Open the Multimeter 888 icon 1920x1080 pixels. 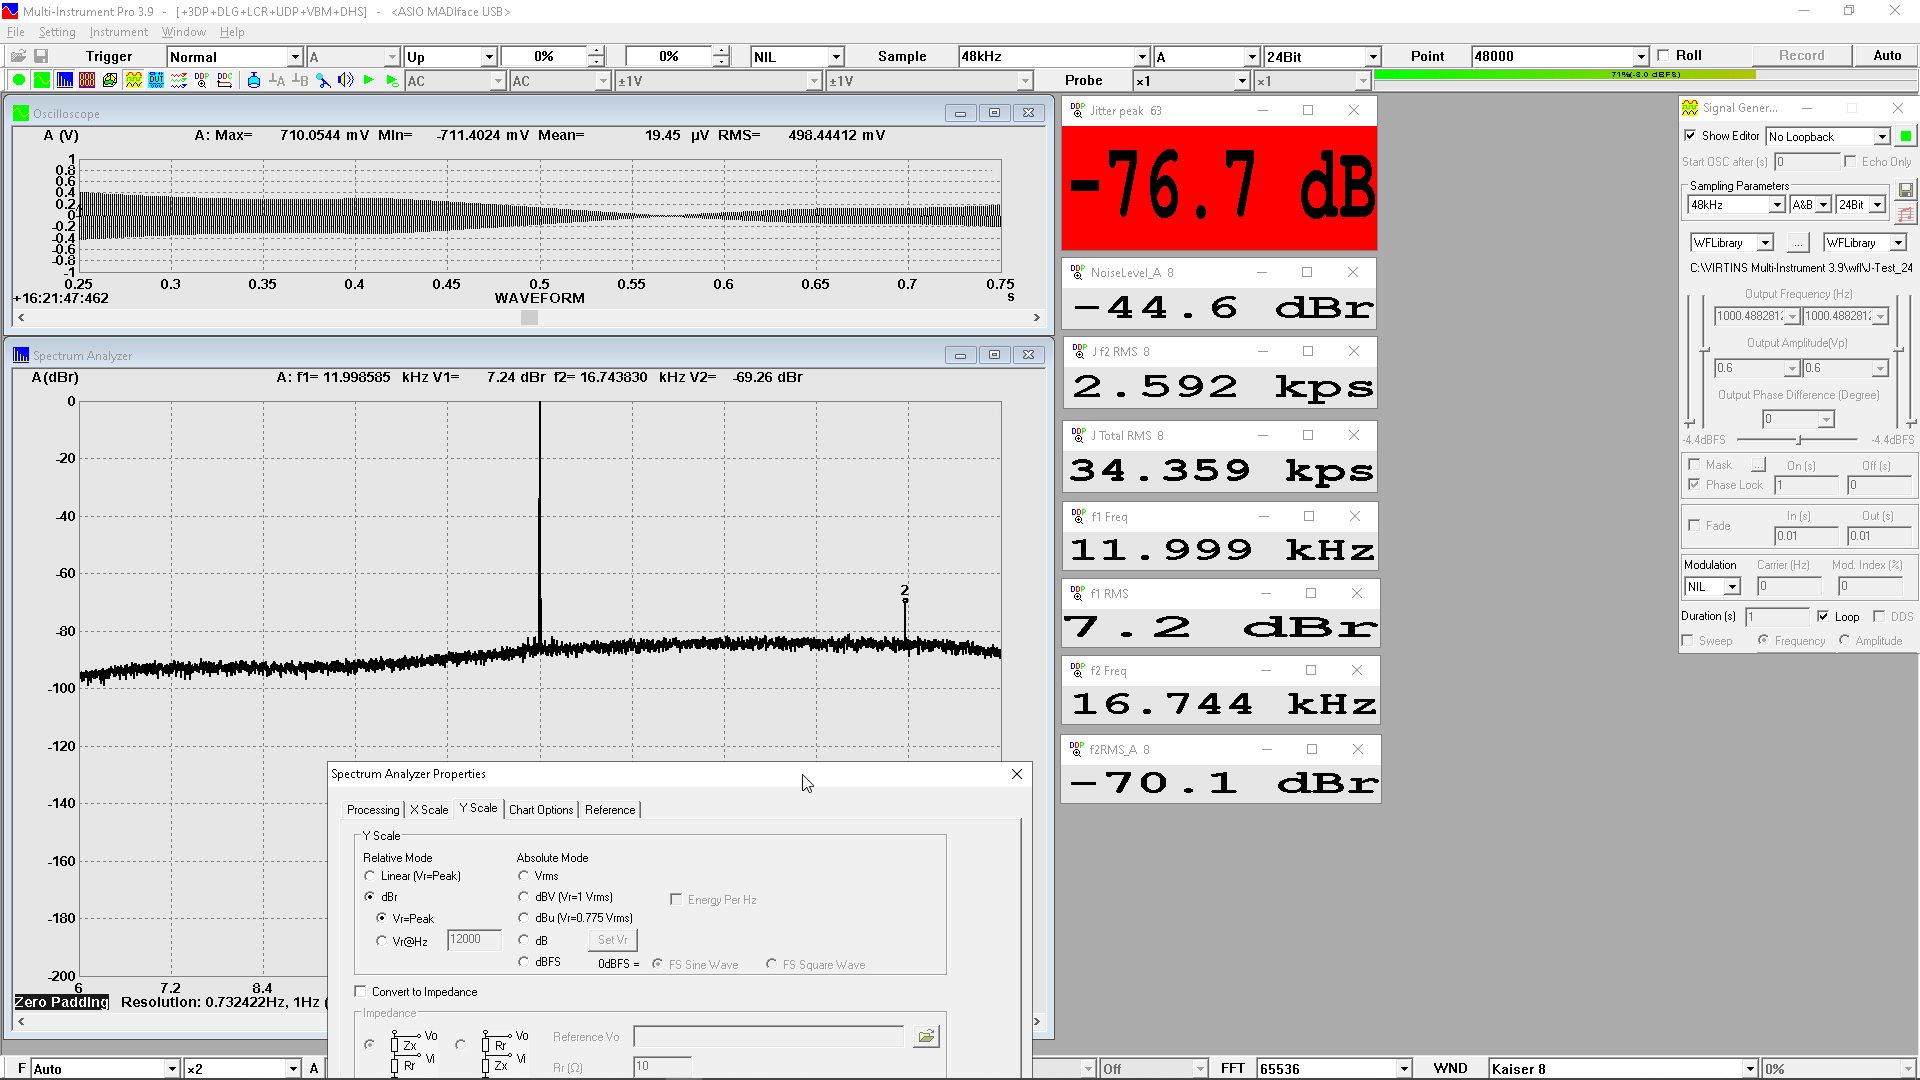[x=87, y=80]
